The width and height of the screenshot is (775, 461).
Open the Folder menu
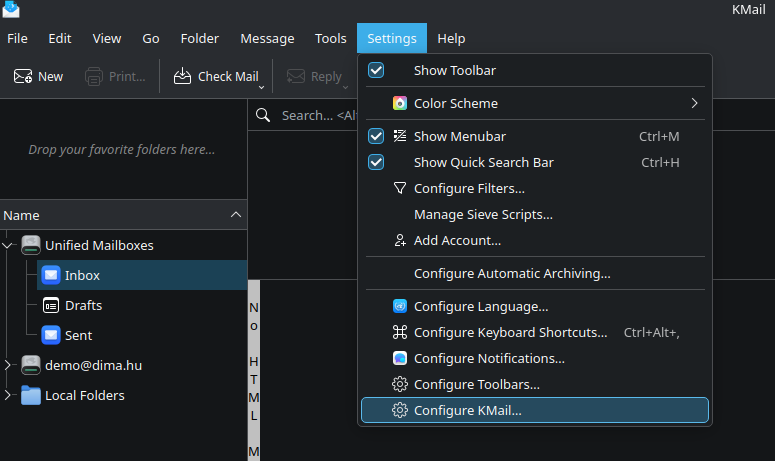200,38
